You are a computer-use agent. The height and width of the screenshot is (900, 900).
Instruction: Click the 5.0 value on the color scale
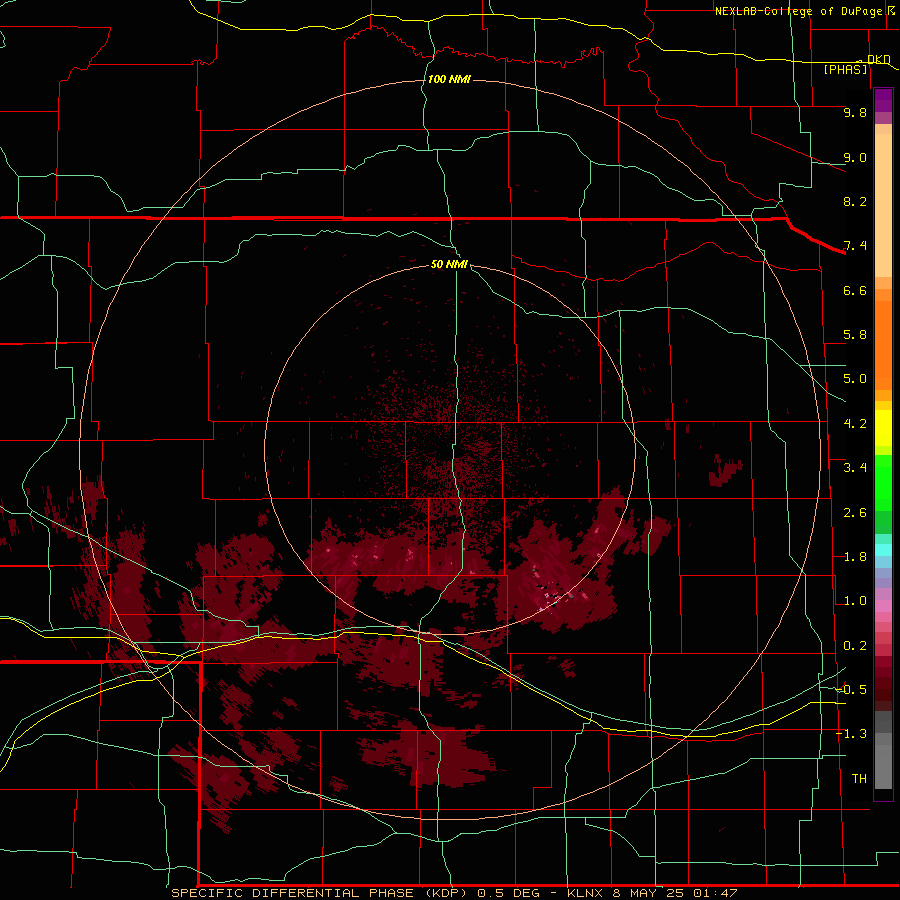coord(855,379)
